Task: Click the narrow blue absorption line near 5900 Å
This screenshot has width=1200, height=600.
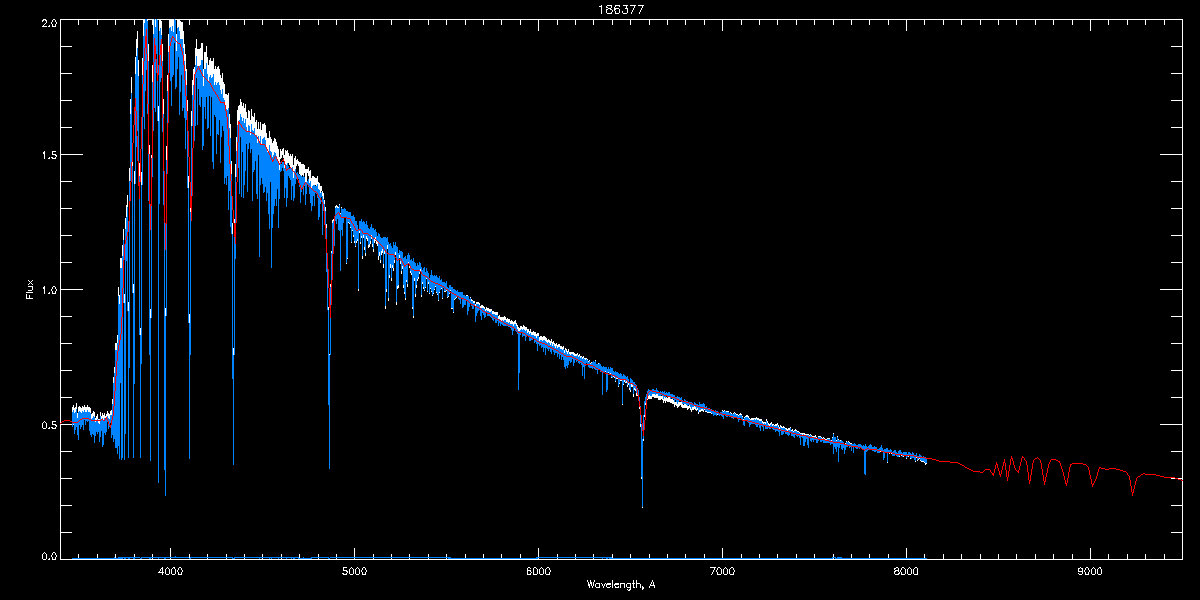Action: click(518, 385)
